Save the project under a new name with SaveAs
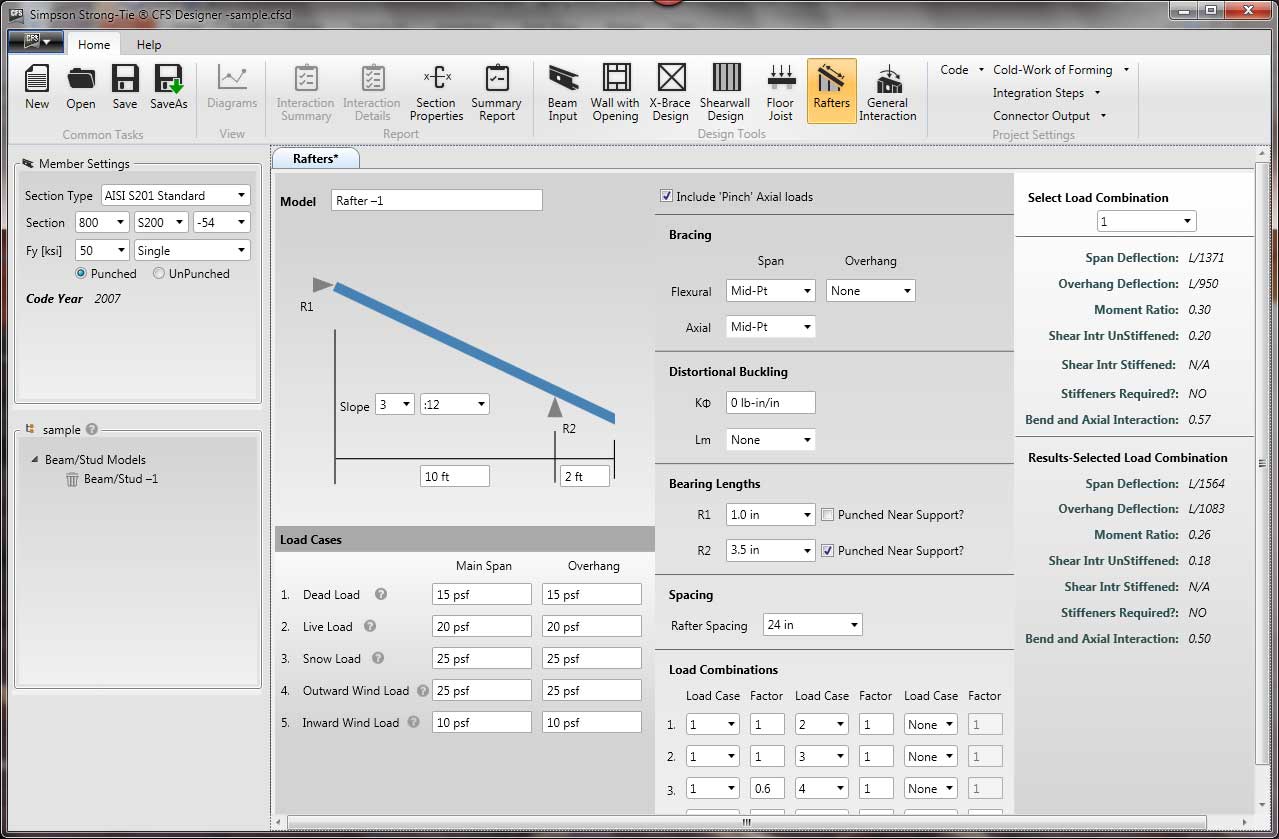 point(168,90)
